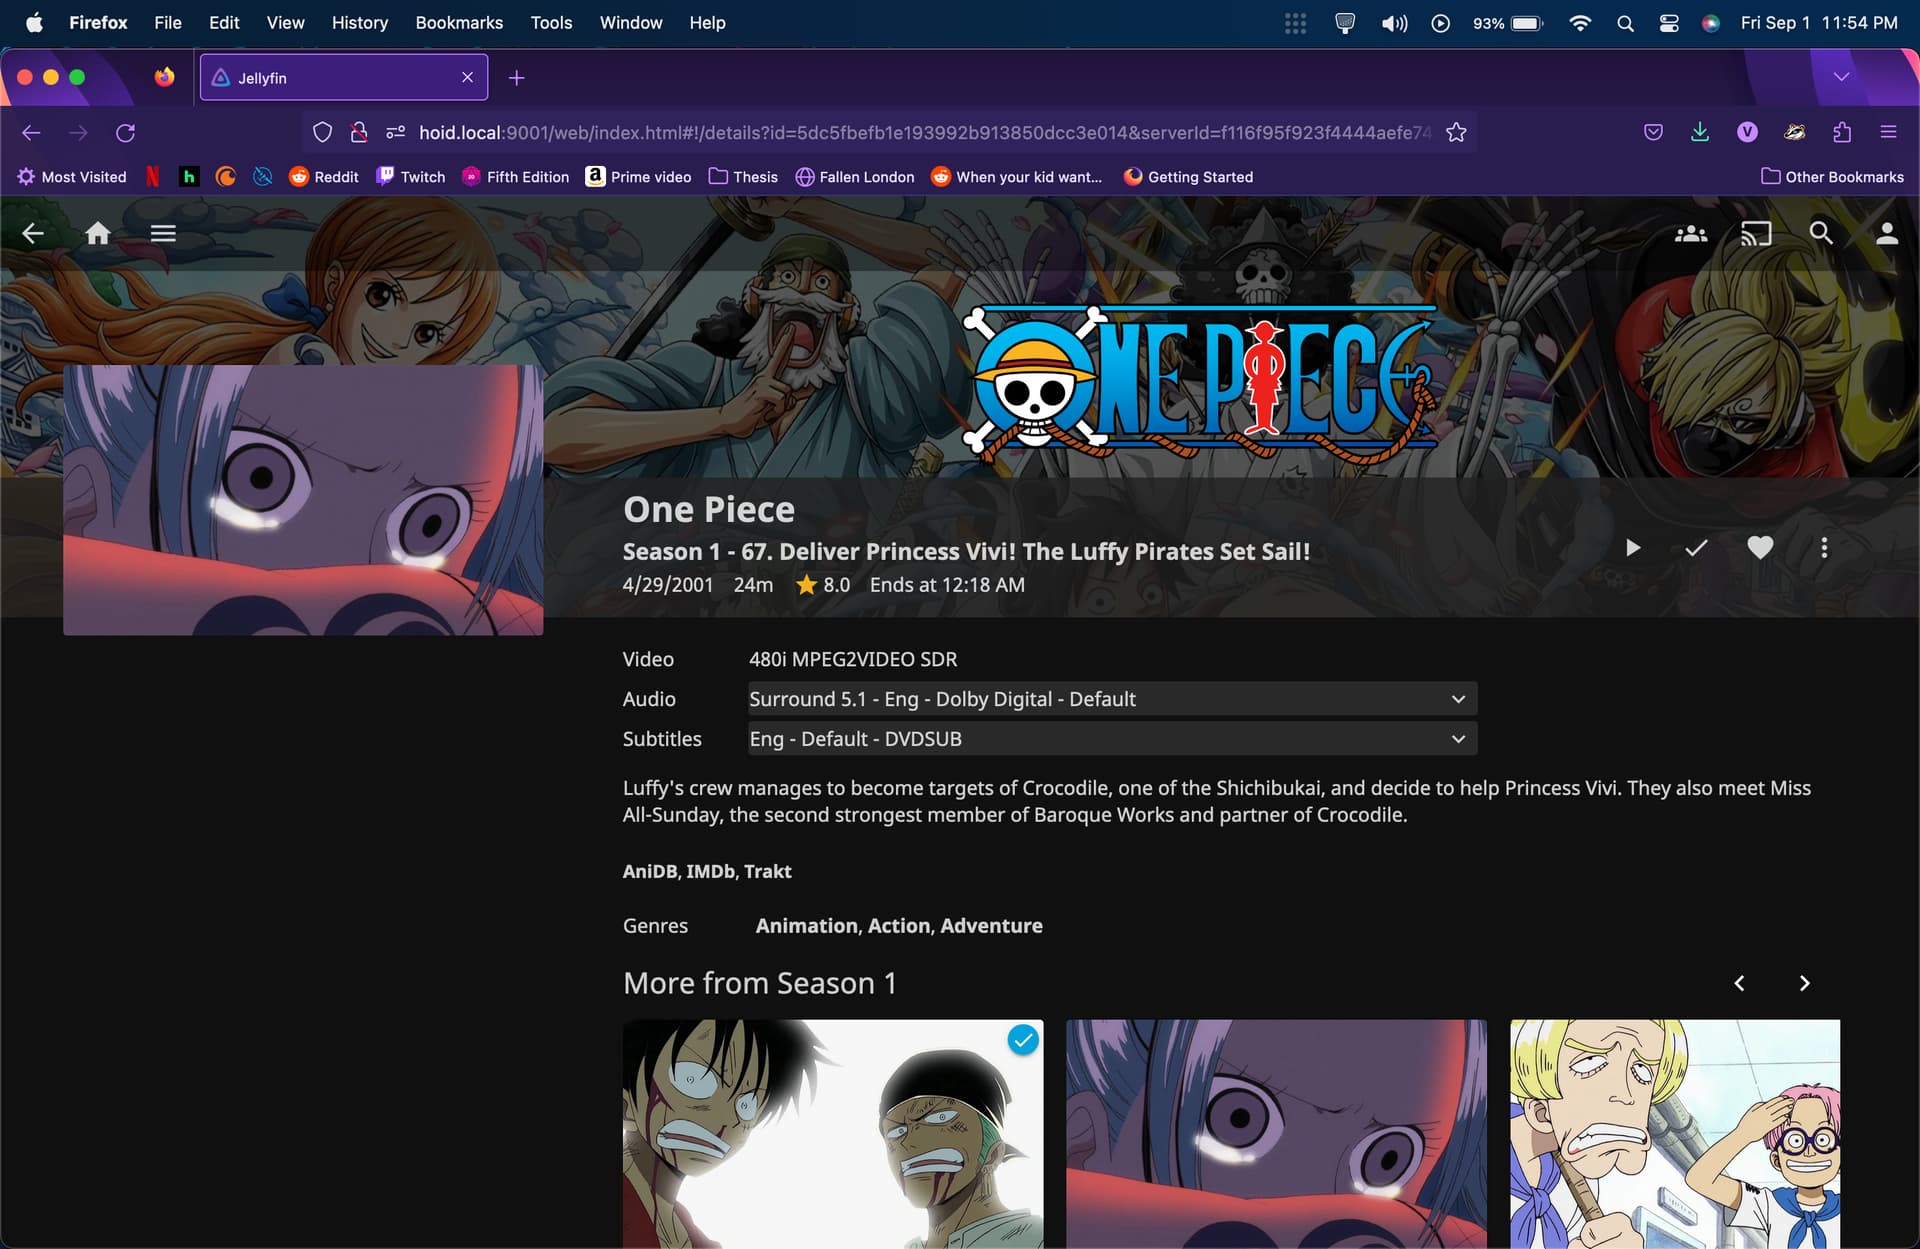Toggle played checkmark on first episode thumbnail
This screenshot has width=1920, height=1249.
point(1022,1040)
